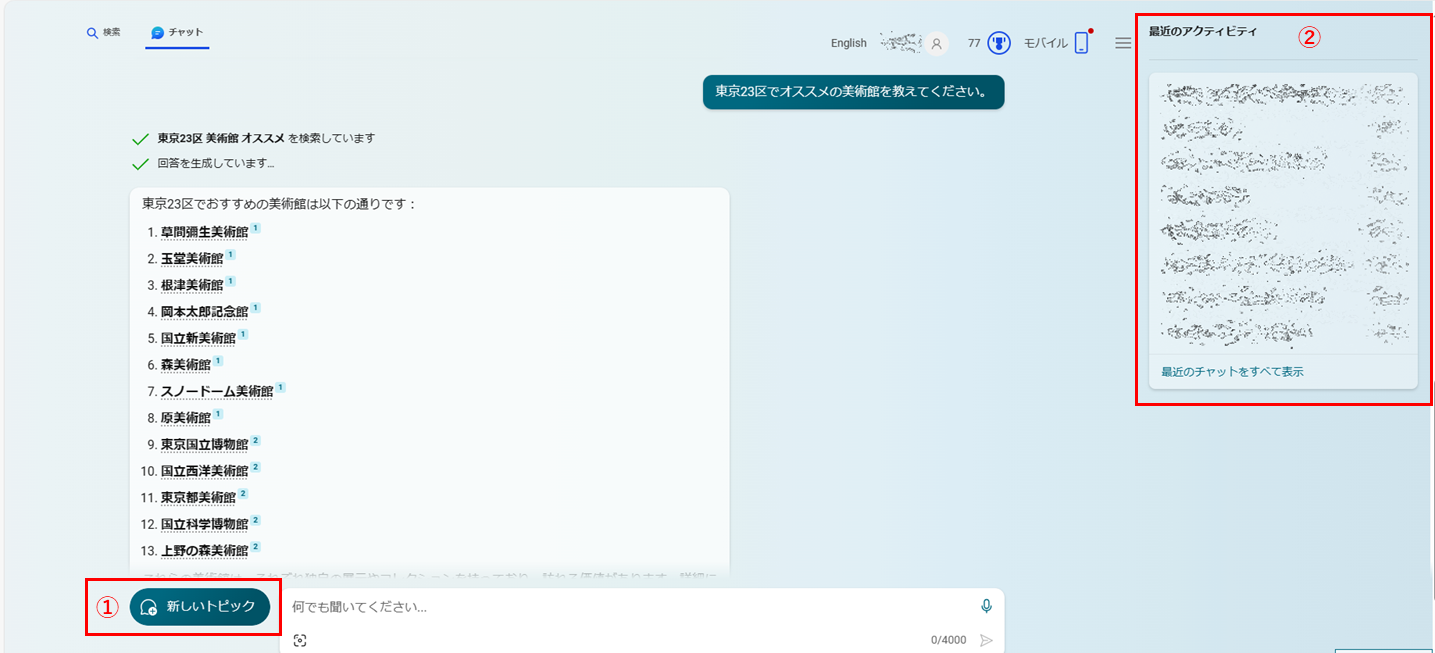Click the 最近のアクティビティ heading
The width and height of the screenshot is (1435, 653).
1203,31
